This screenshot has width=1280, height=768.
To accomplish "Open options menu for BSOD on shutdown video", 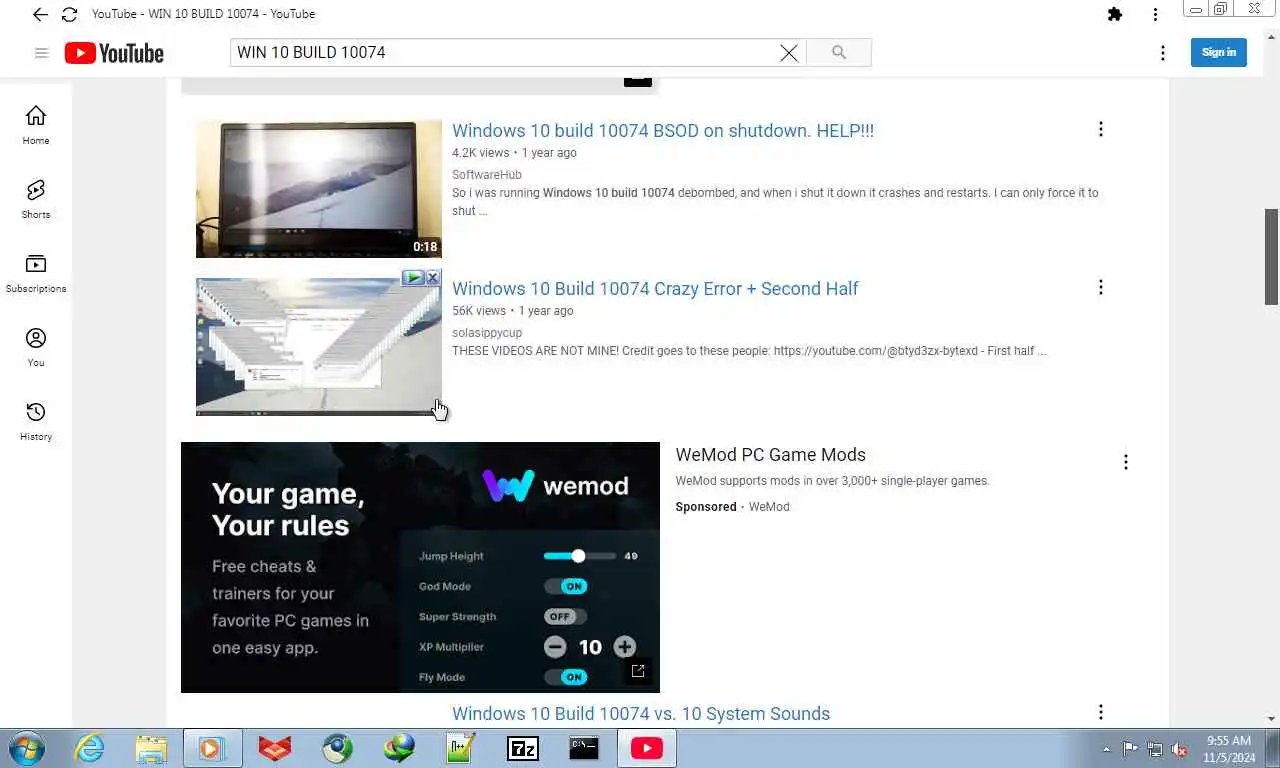I will point(1101,129).
